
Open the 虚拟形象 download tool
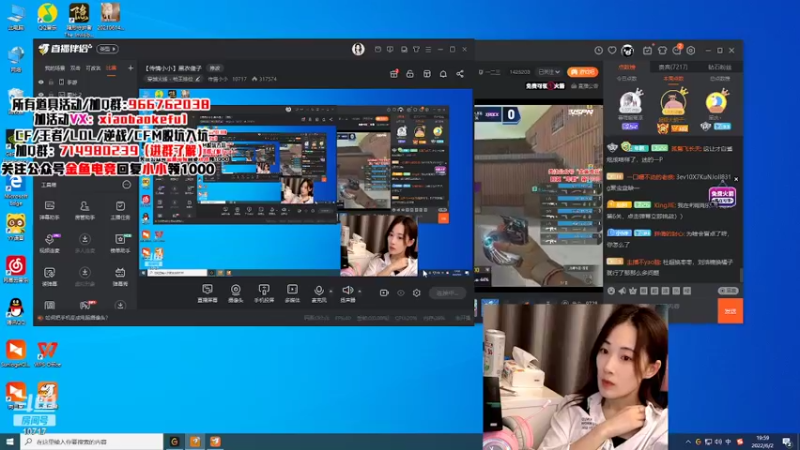[85, 276]
